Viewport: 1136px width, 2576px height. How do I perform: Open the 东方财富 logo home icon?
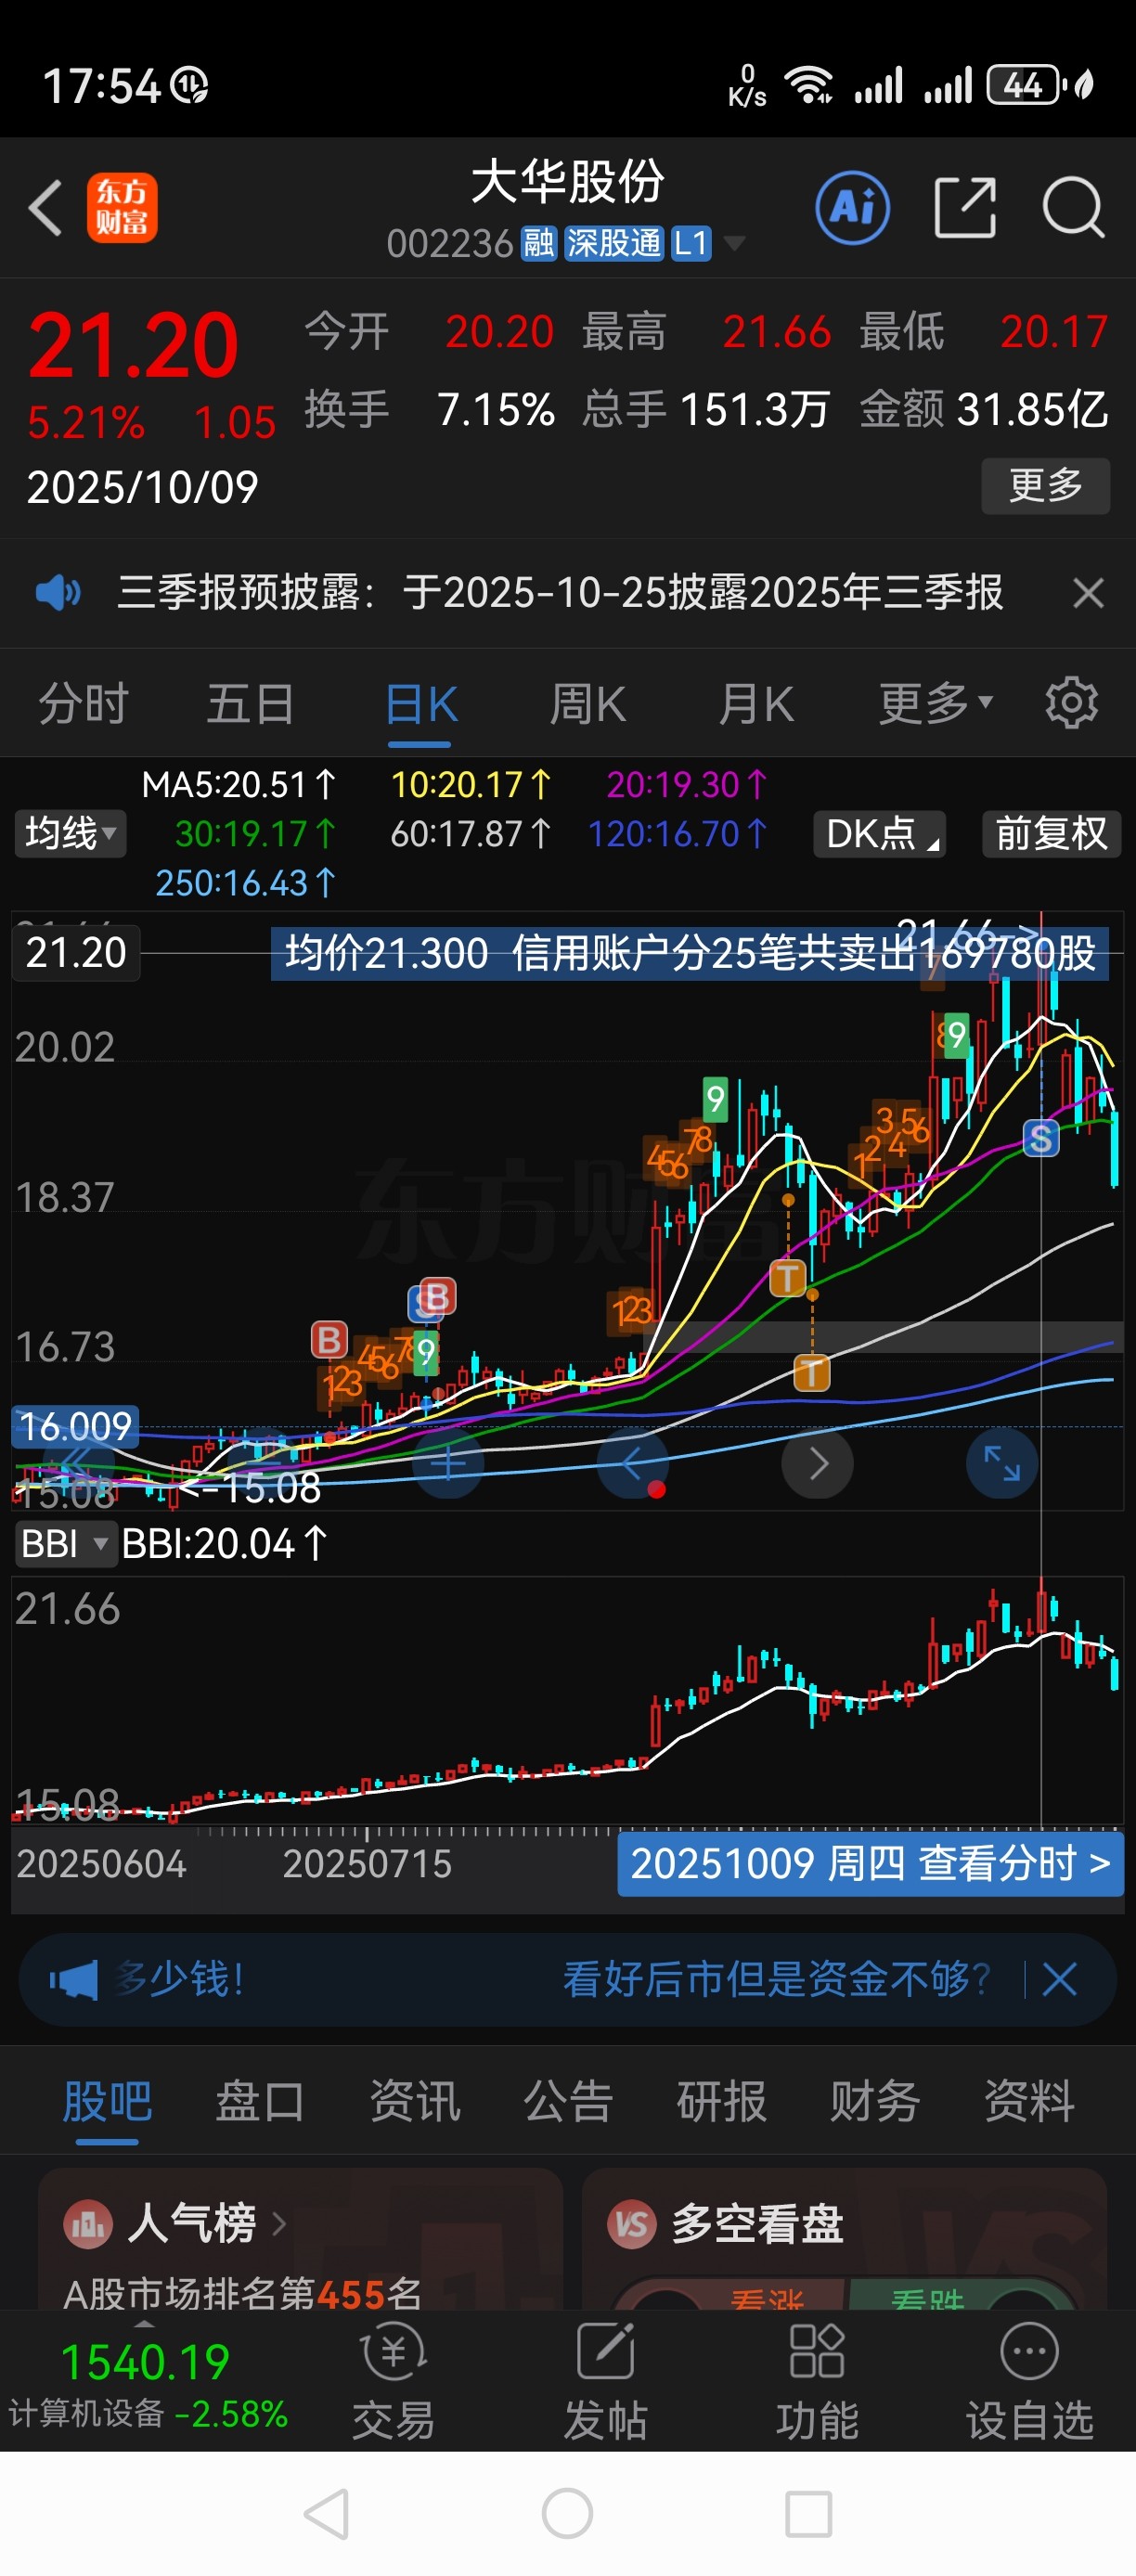(122, 208)
